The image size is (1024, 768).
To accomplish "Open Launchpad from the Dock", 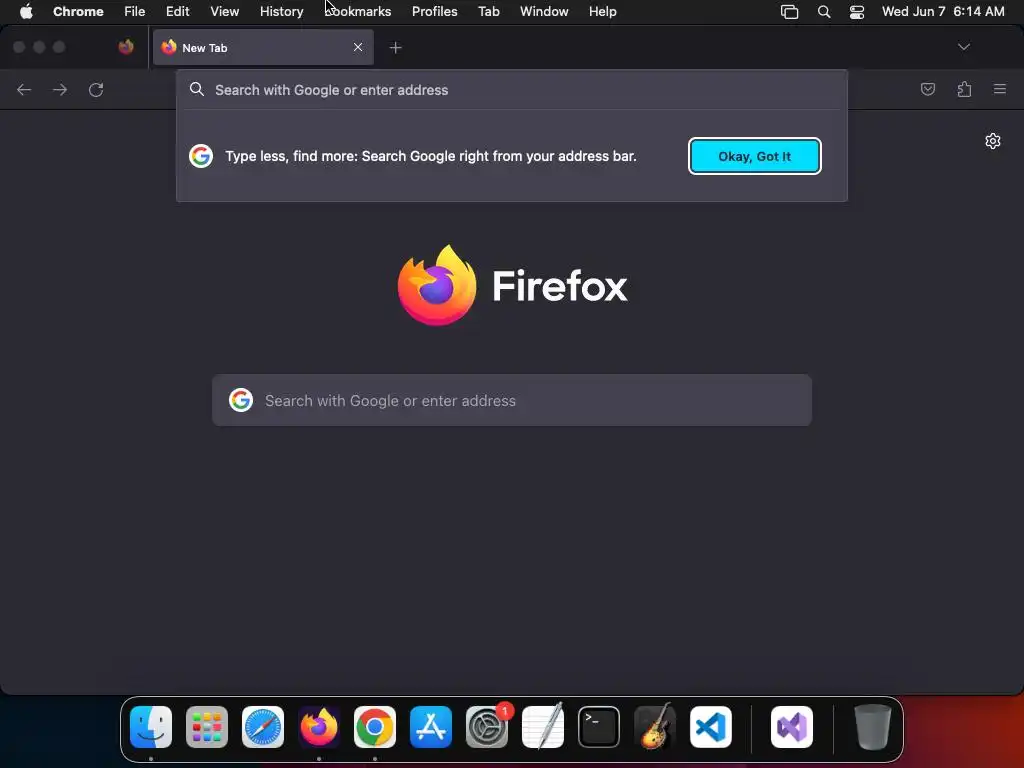I will tap(207, 727).
